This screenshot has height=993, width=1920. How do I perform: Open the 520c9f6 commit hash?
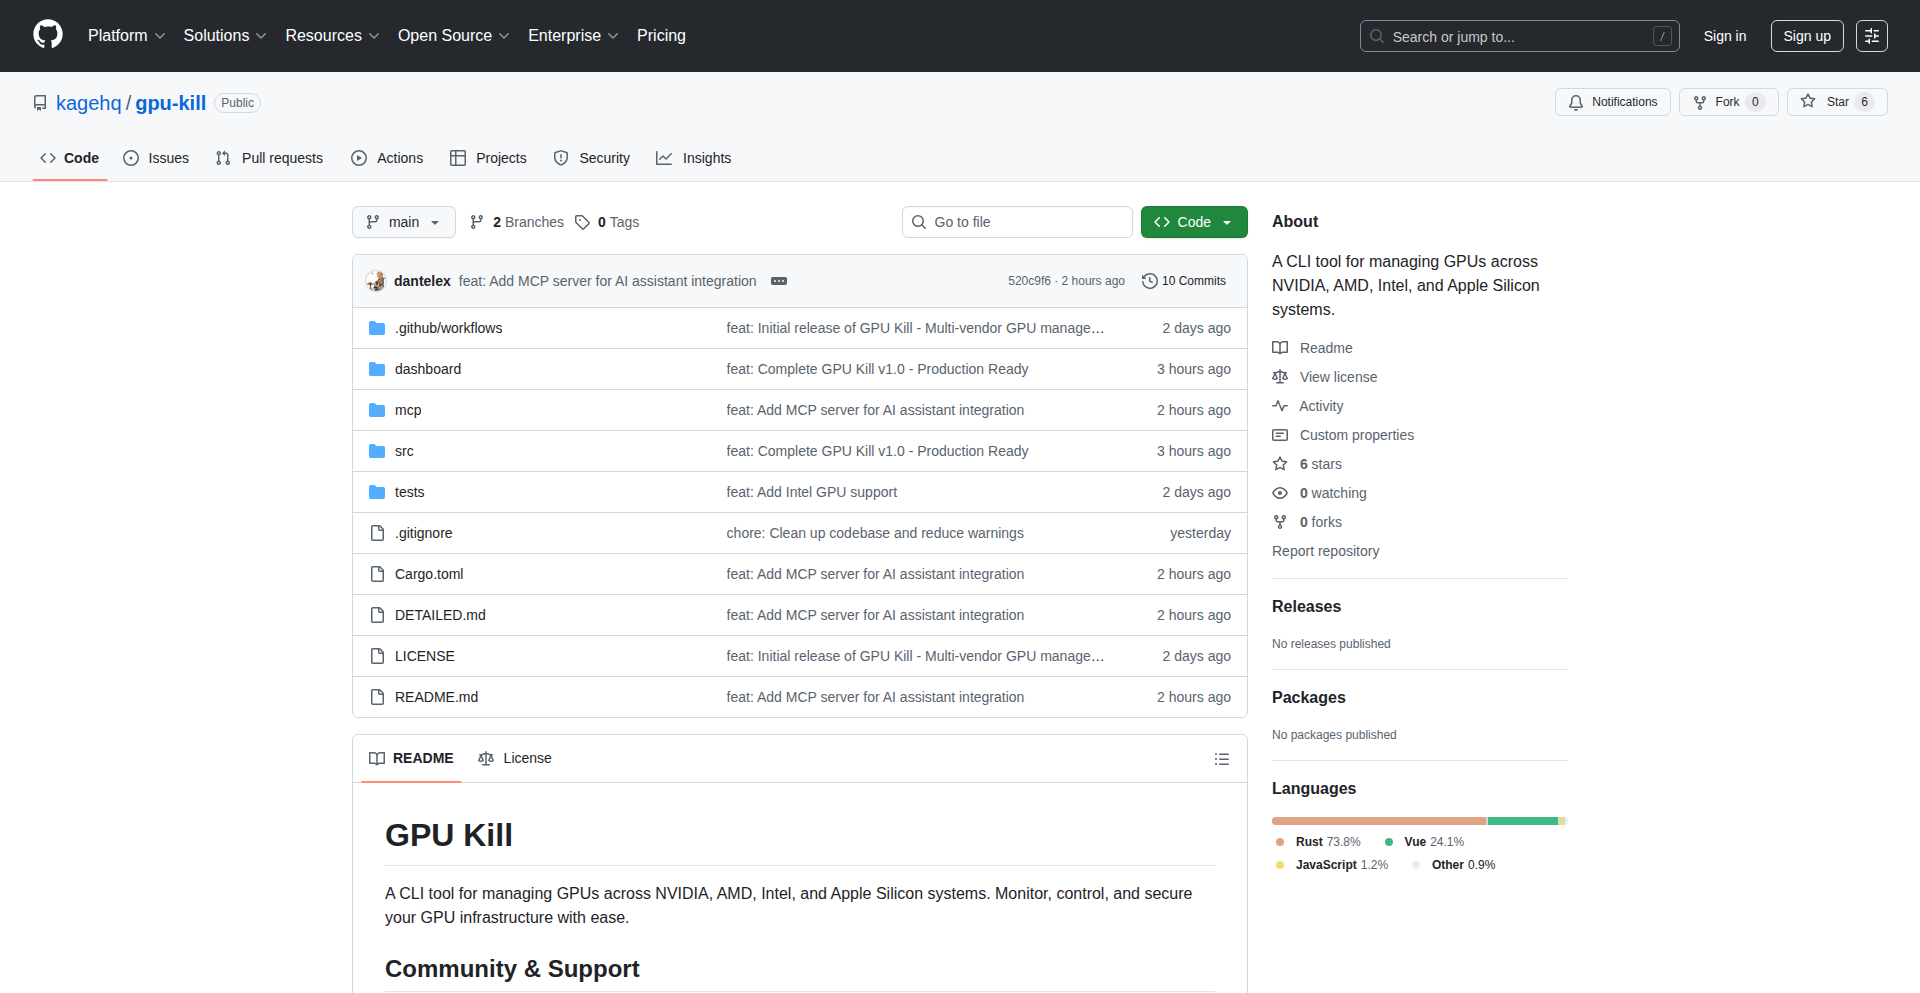pyautogui.click(x=1029, y=281)
